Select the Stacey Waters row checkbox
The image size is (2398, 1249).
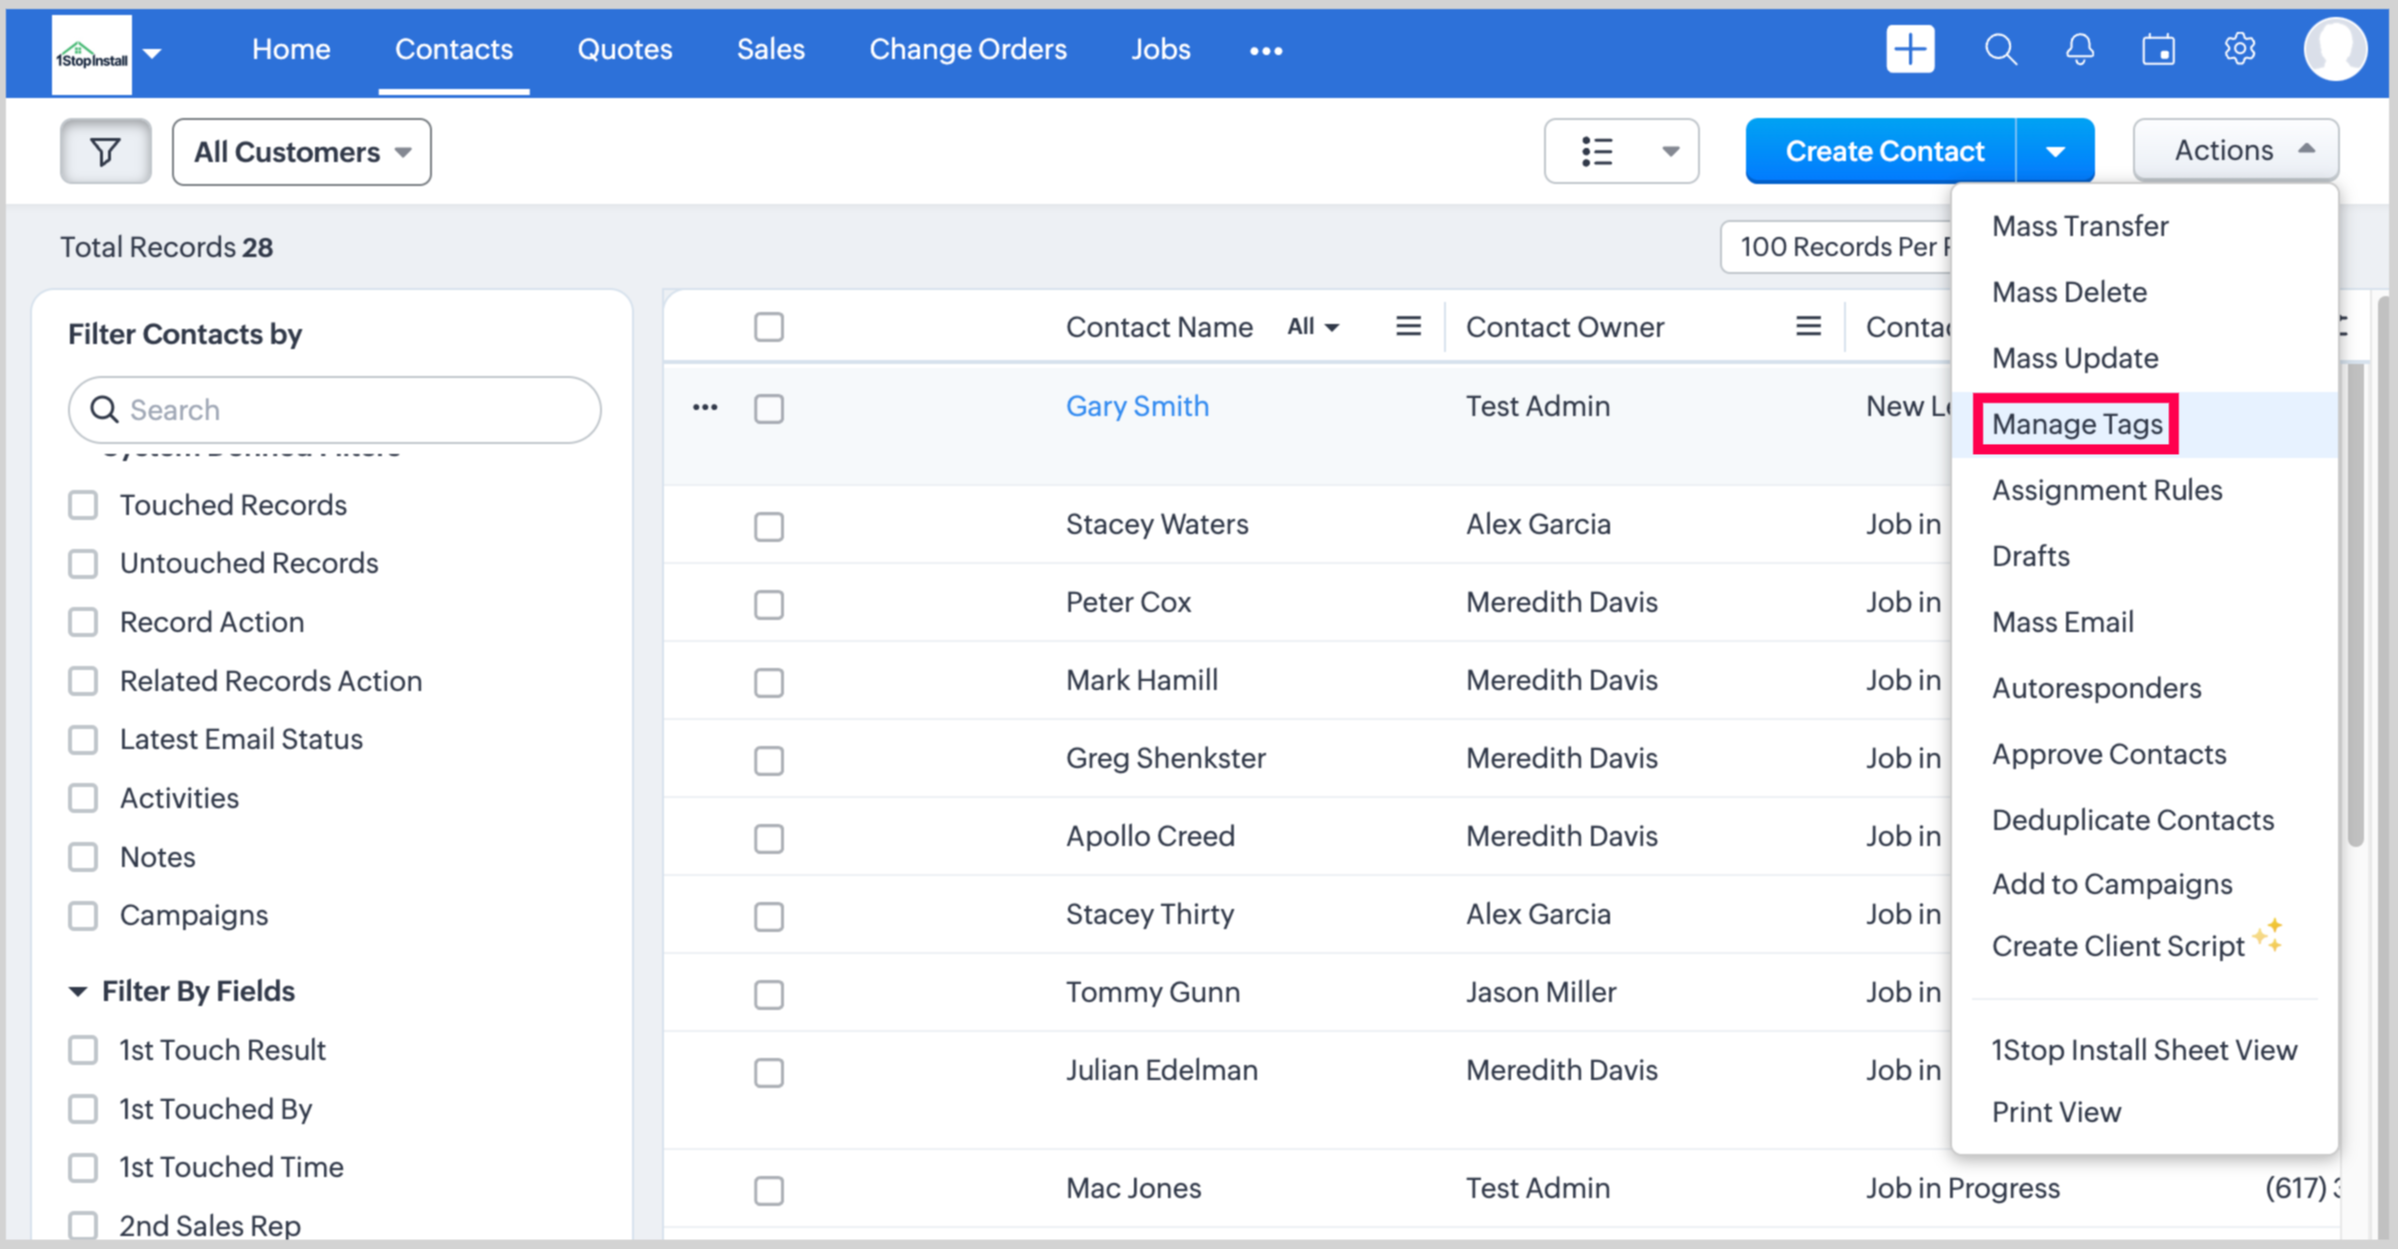(x=768, y=526)
